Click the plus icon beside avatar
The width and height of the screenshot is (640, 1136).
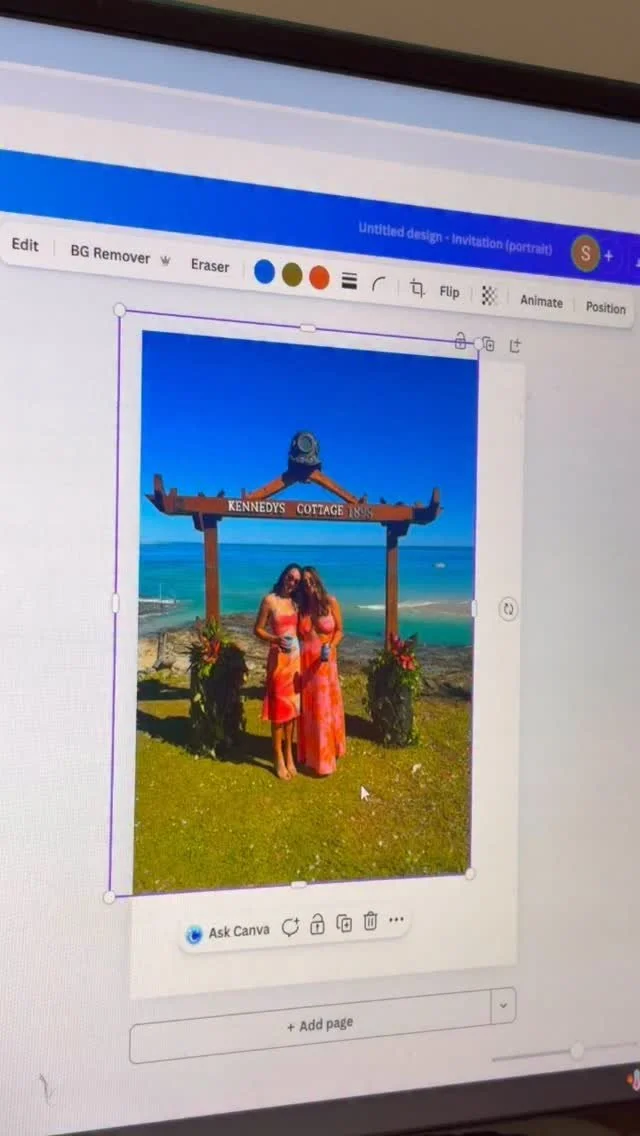(609, 256)
